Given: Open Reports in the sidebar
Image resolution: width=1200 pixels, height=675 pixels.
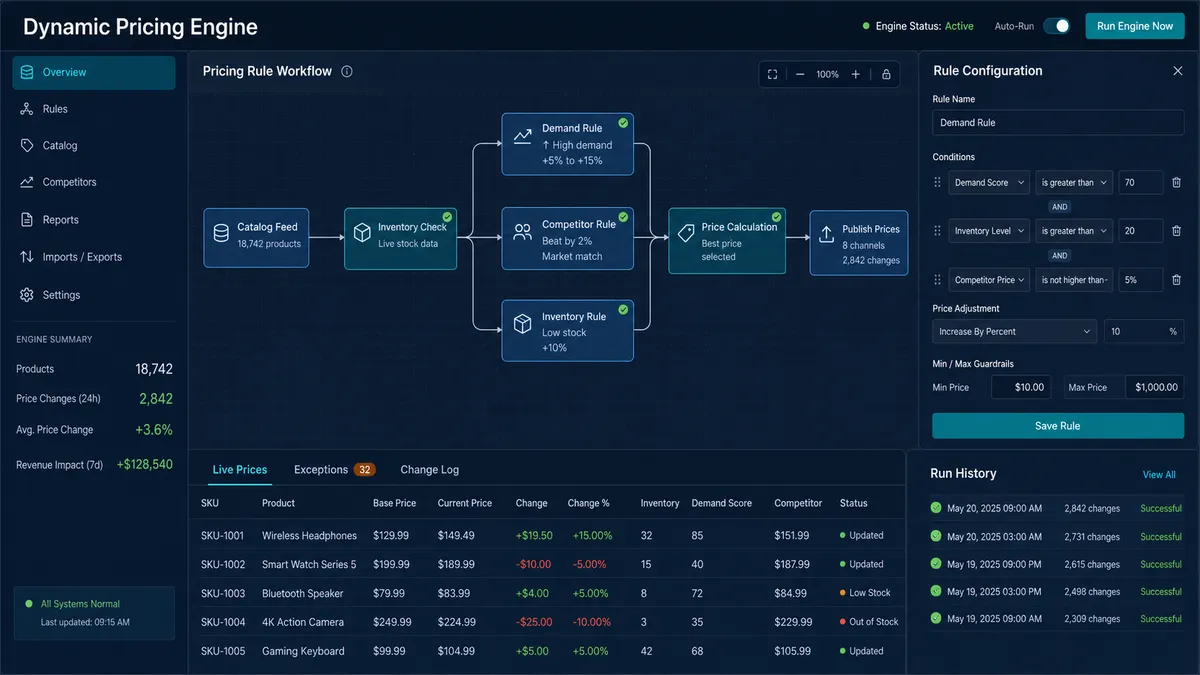Looking at the screenshot, I should point(94,219).
